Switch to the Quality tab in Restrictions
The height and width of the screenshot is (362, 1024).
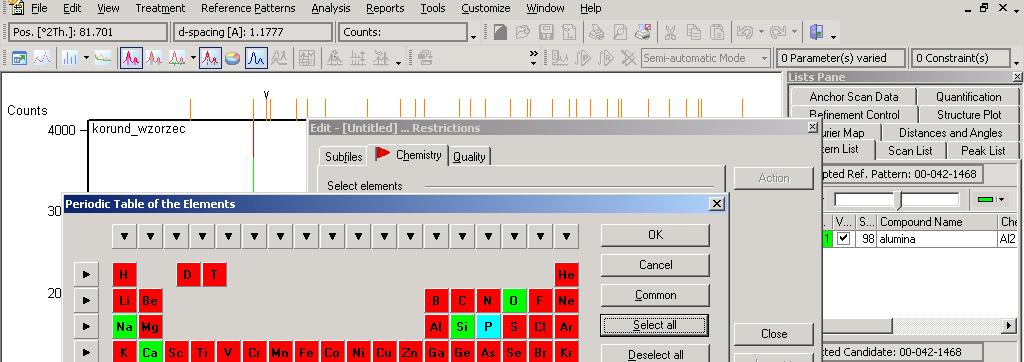(469, 157)
